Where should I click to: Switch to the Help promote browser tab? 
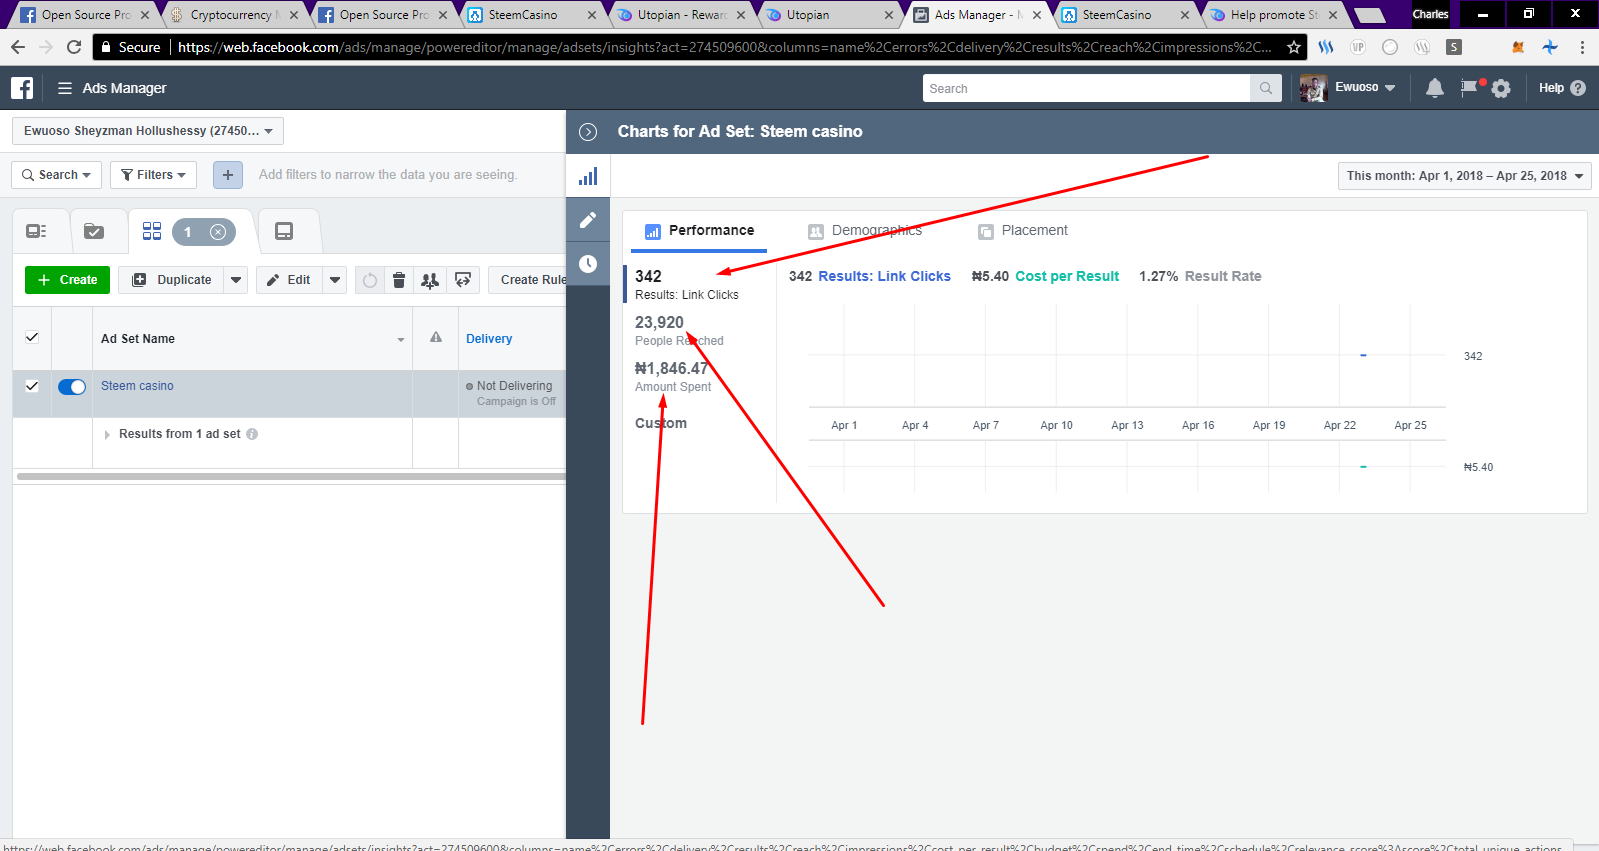[x=1275, y=15]
